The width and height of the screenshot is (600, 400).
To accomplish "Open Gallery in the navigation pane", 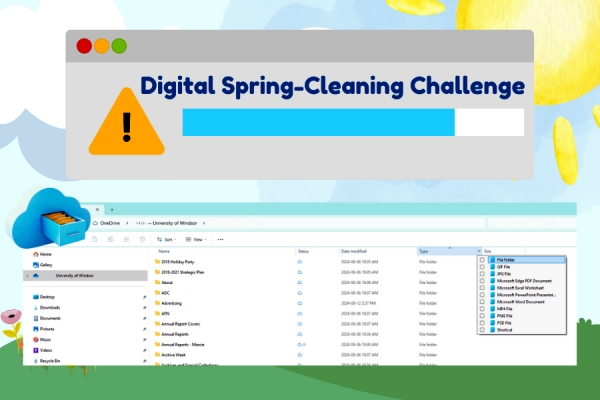I will (x=47, y=264).
